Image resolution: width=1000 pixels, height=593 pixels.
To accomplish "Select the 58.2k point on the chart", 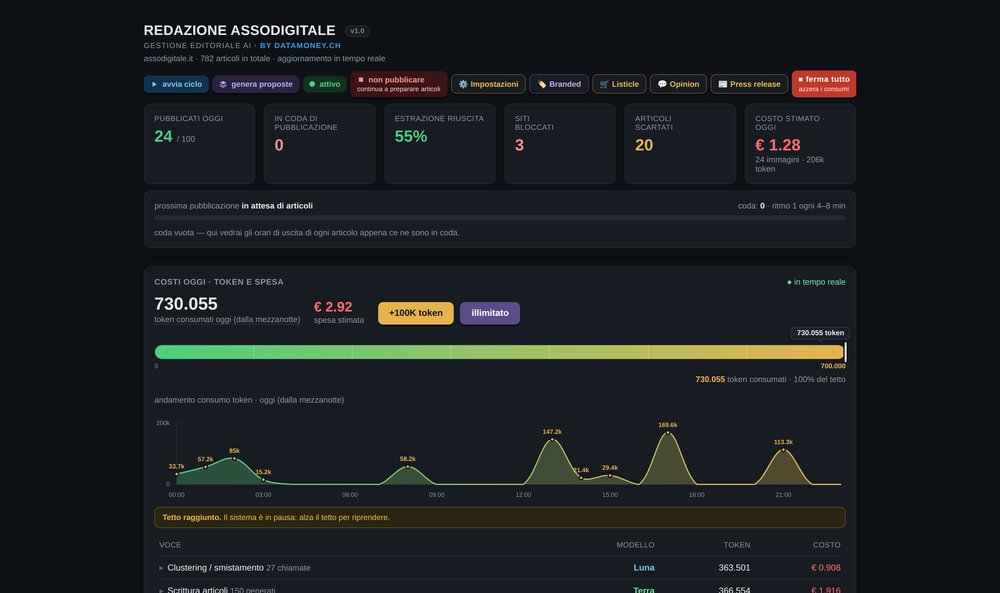I will (x=408, y=467).
